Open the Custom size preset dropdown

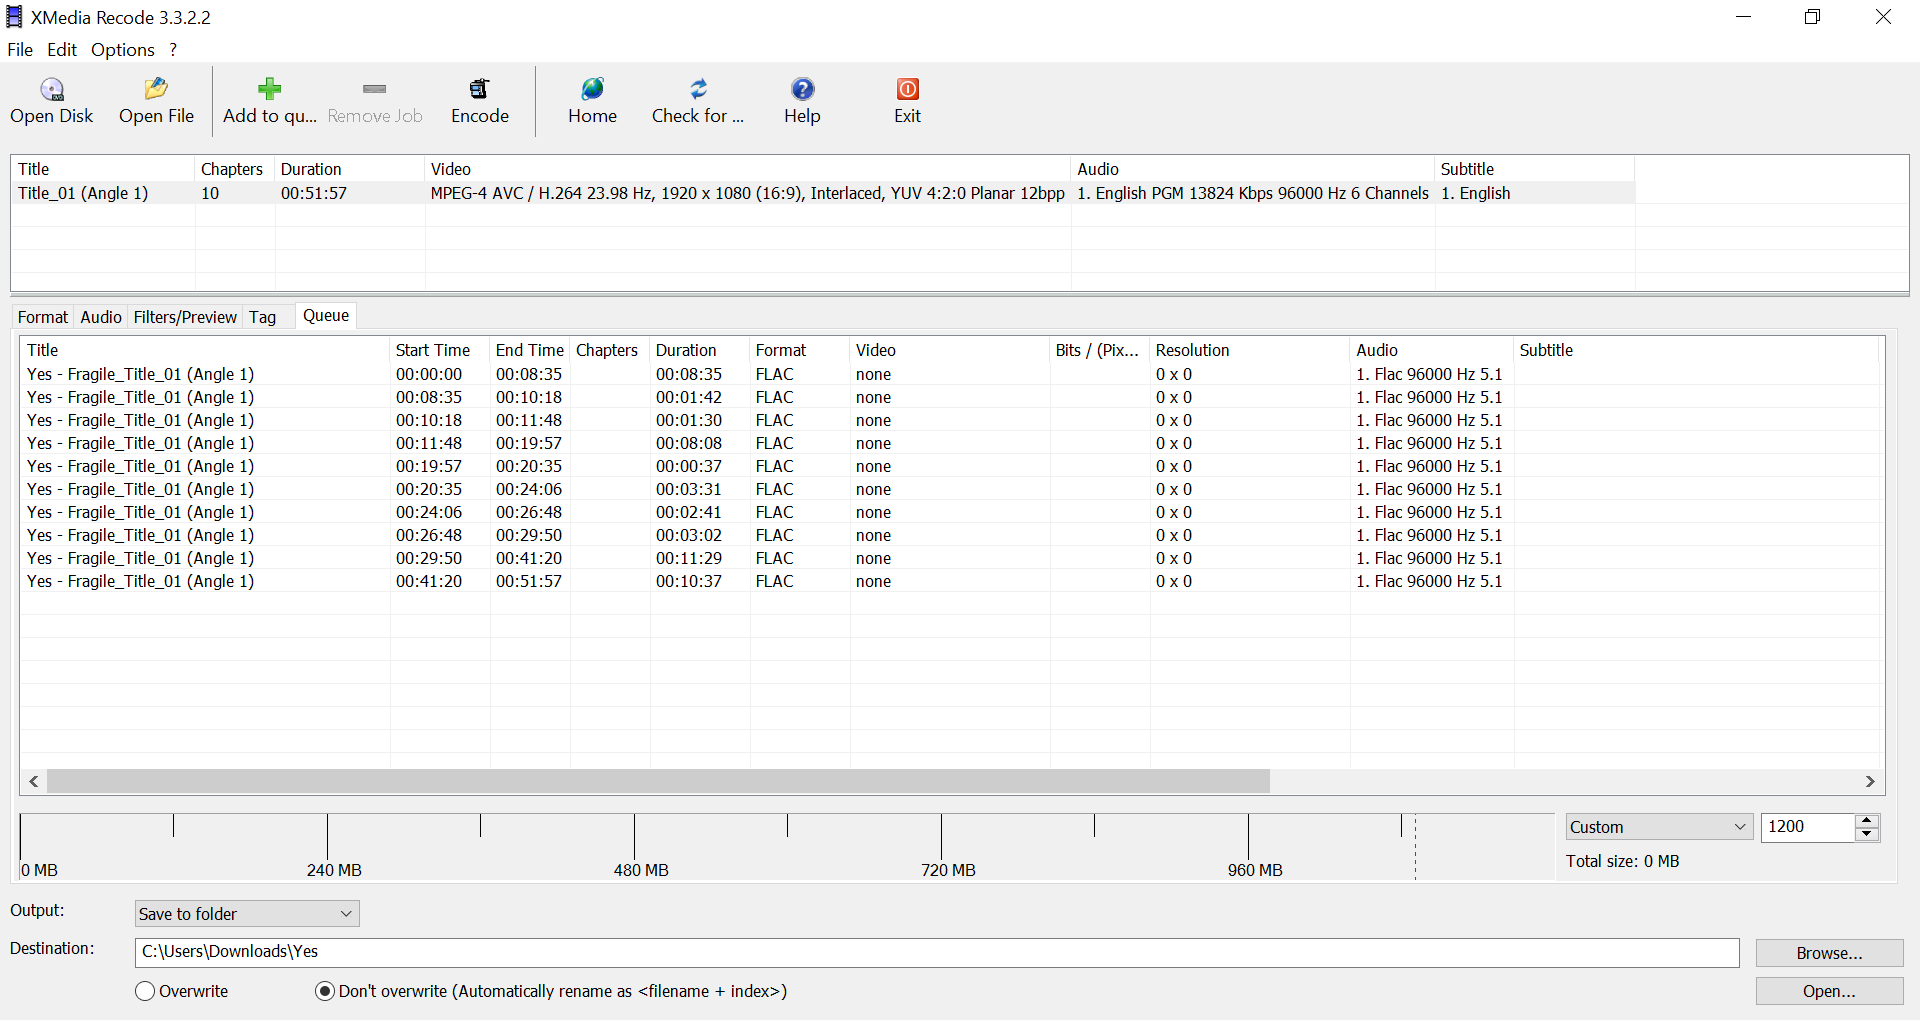point(1658,827)
